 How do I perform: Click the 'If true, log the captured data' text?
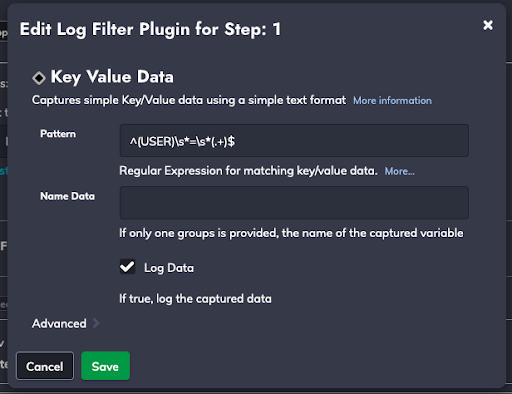pyautogui.click(x=195, y=299)
